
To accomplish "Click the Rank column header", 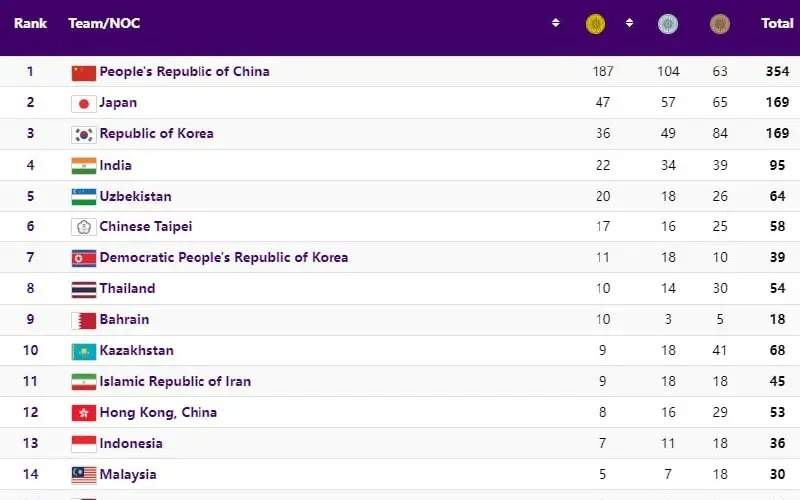I will coord(30,23).
